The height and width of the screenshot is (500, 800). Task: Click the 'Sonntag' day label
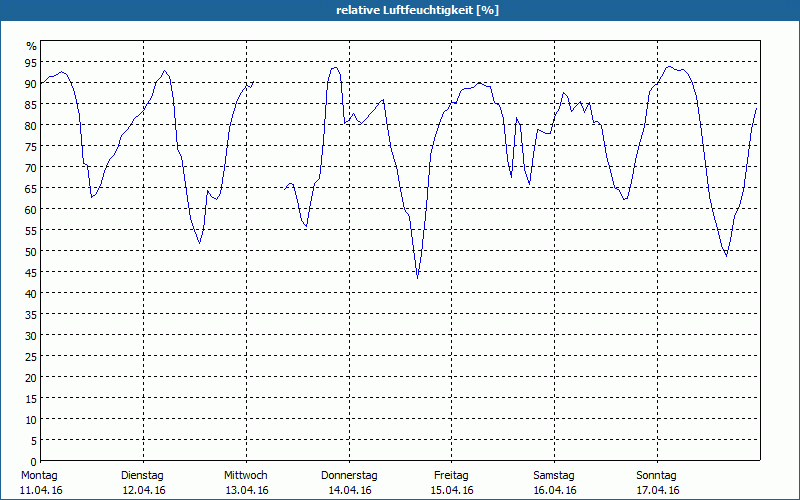click(656, 475)
